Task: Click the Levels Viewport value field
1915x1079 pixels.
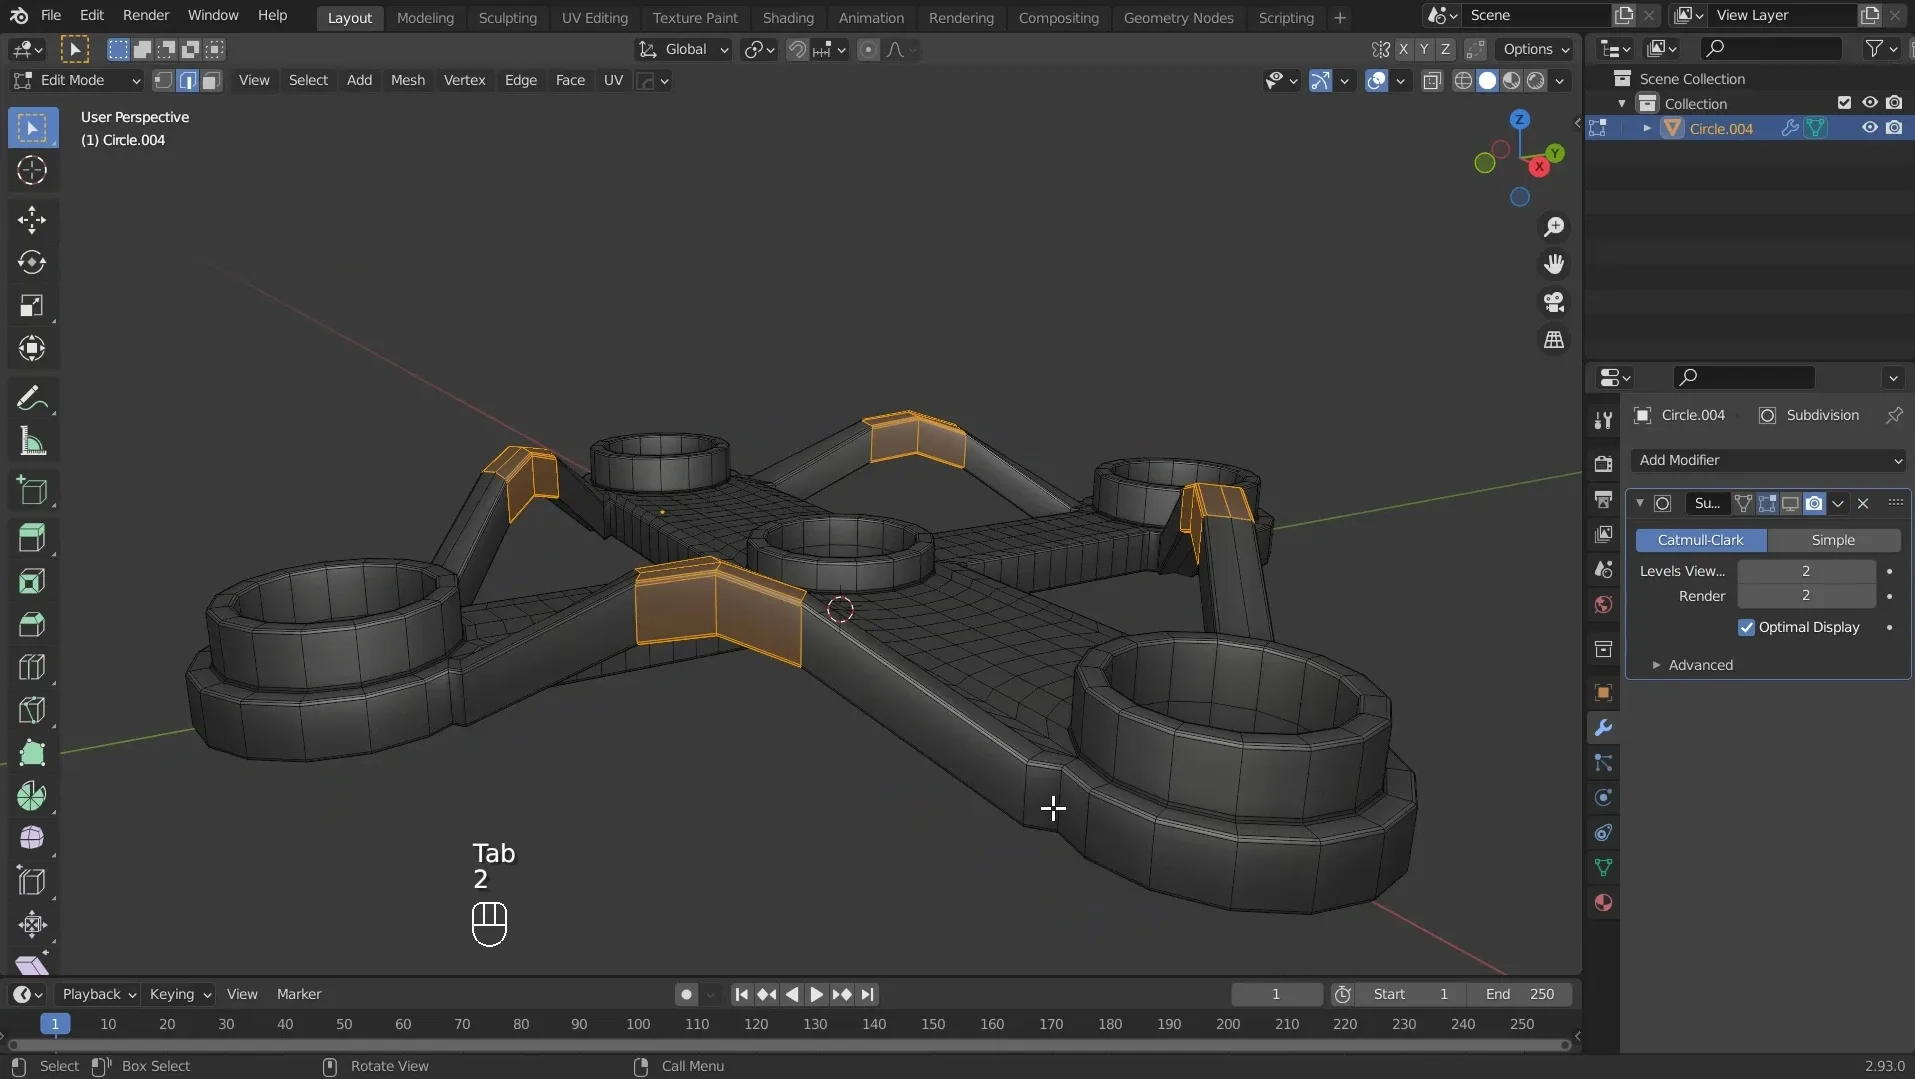Action: [x=1805, y=571]
